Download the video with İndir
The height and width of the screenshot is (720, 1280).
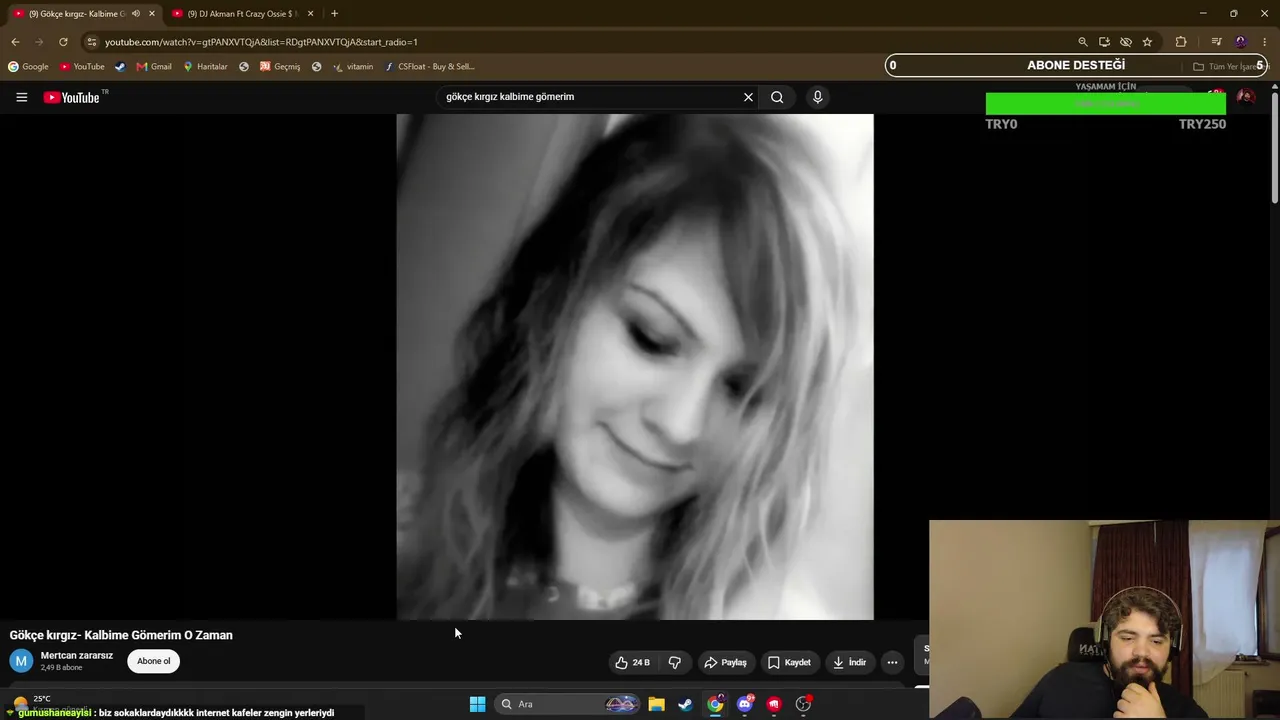[849, 662]
